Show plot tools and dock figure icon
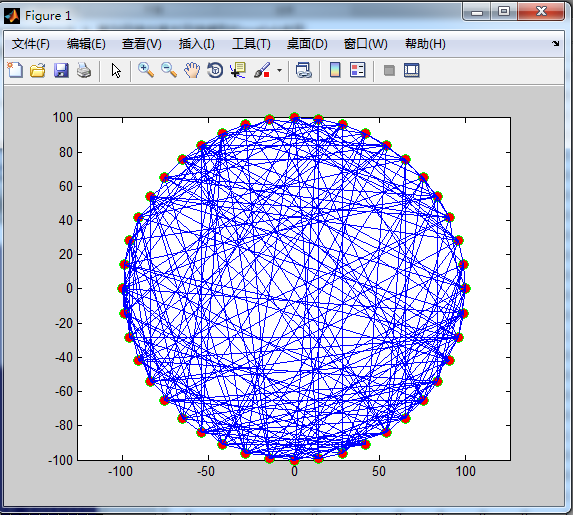The width and height of the screenshot is (573, 515). pos(412,70)
